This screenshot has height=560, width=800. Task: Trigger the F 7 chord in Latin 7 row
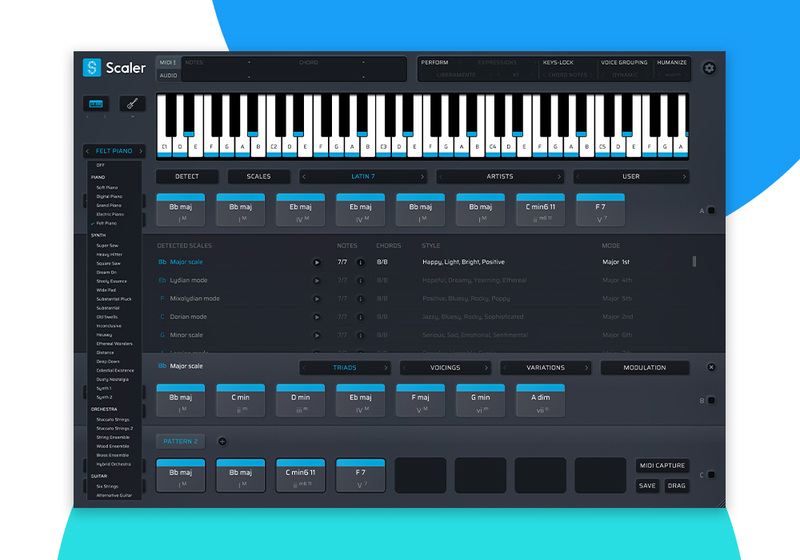[601, 210]
